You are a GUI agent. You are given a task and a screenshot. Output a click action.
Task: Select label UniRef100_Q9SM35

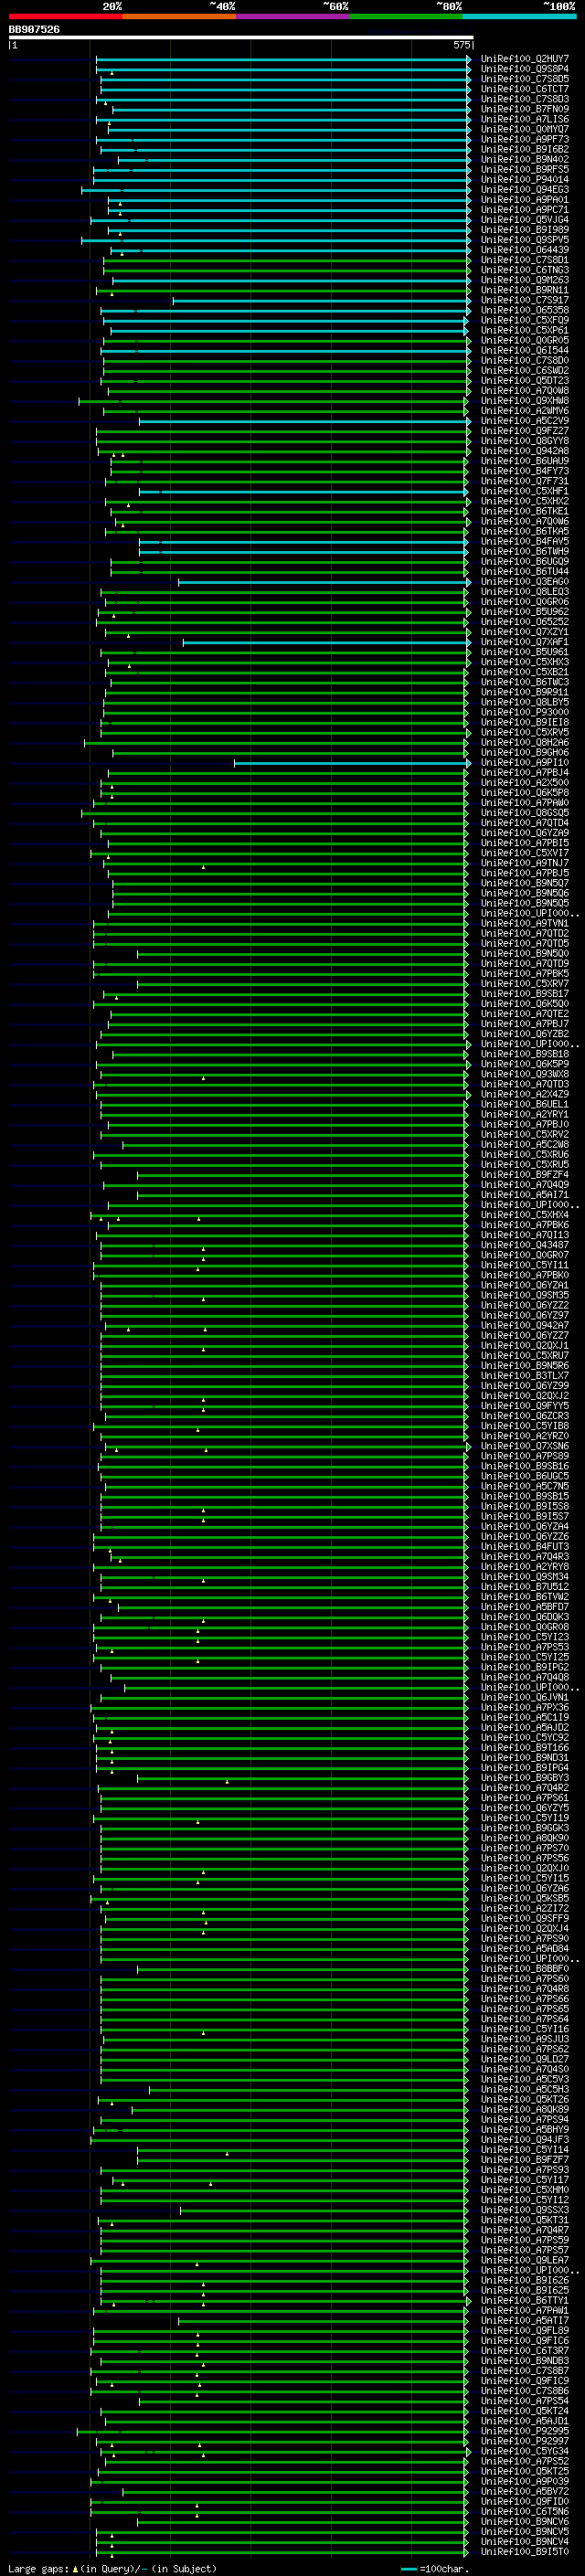pos(524,1295)
